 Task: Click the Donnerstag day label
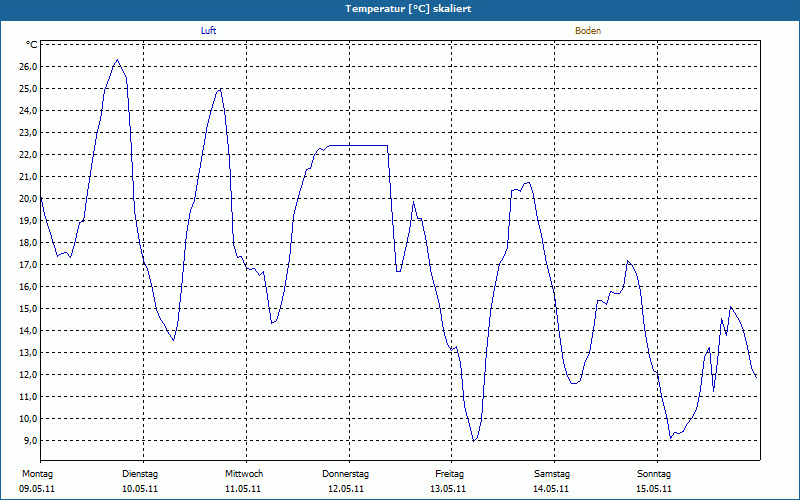point(345,474)
